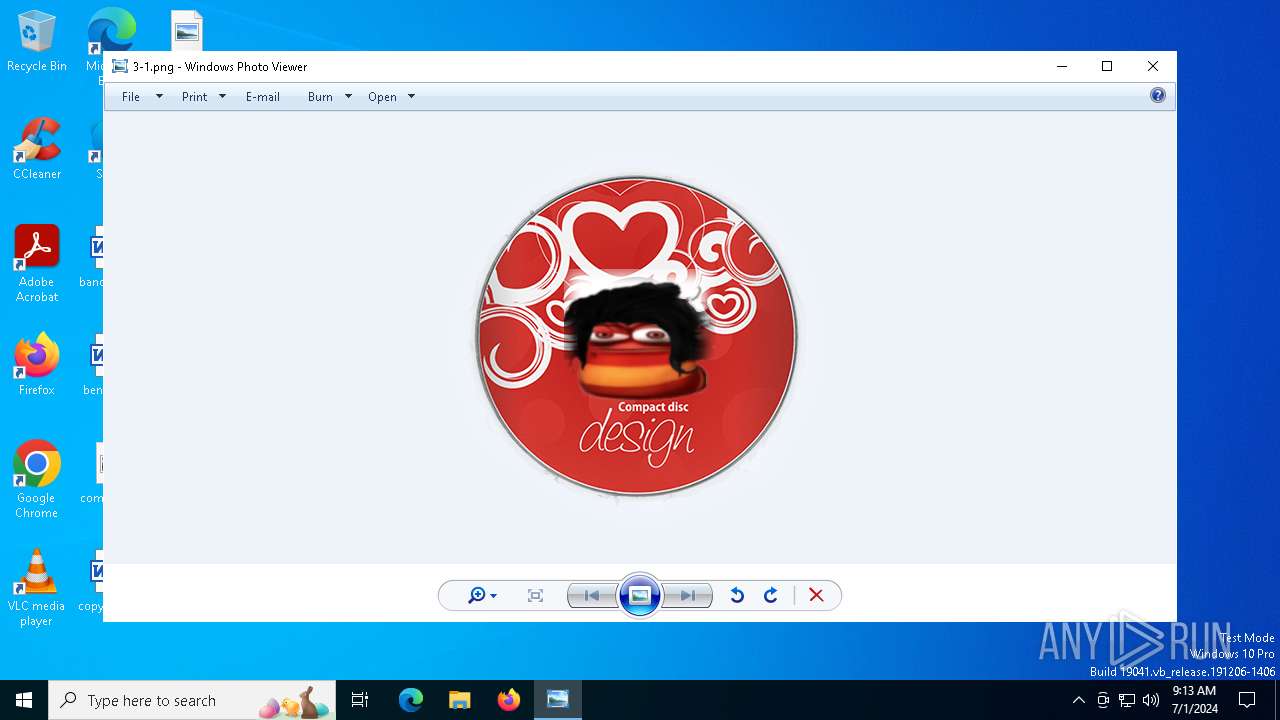This screenshot has height=720, width=1280.
Task: Select the image file on the desktop
Action: tap(187, 30)
